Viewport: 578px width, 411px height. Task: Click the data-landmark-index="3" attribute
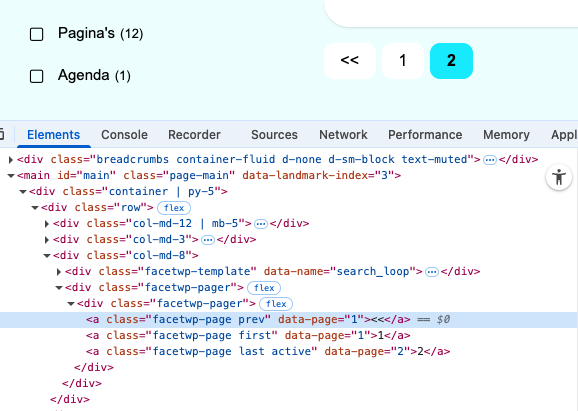coord(318,175)
